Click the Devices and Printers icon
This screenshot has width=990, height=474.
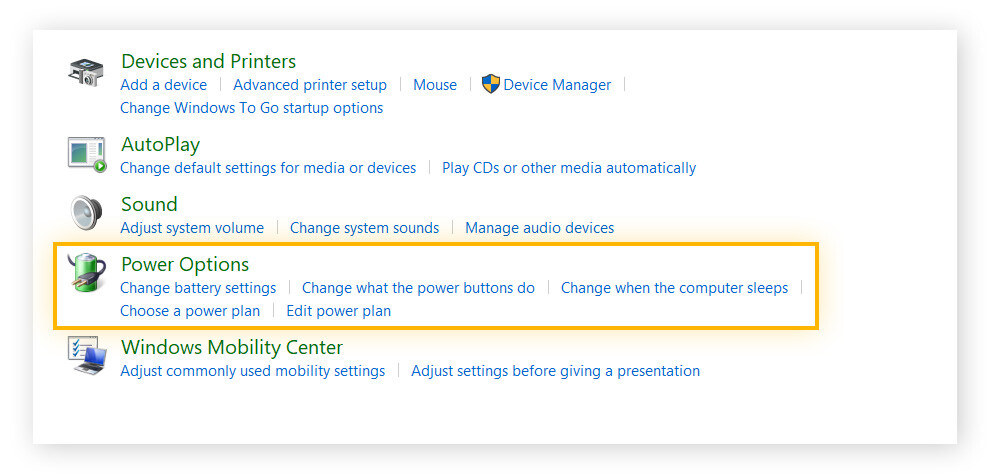tap(86, 73)
